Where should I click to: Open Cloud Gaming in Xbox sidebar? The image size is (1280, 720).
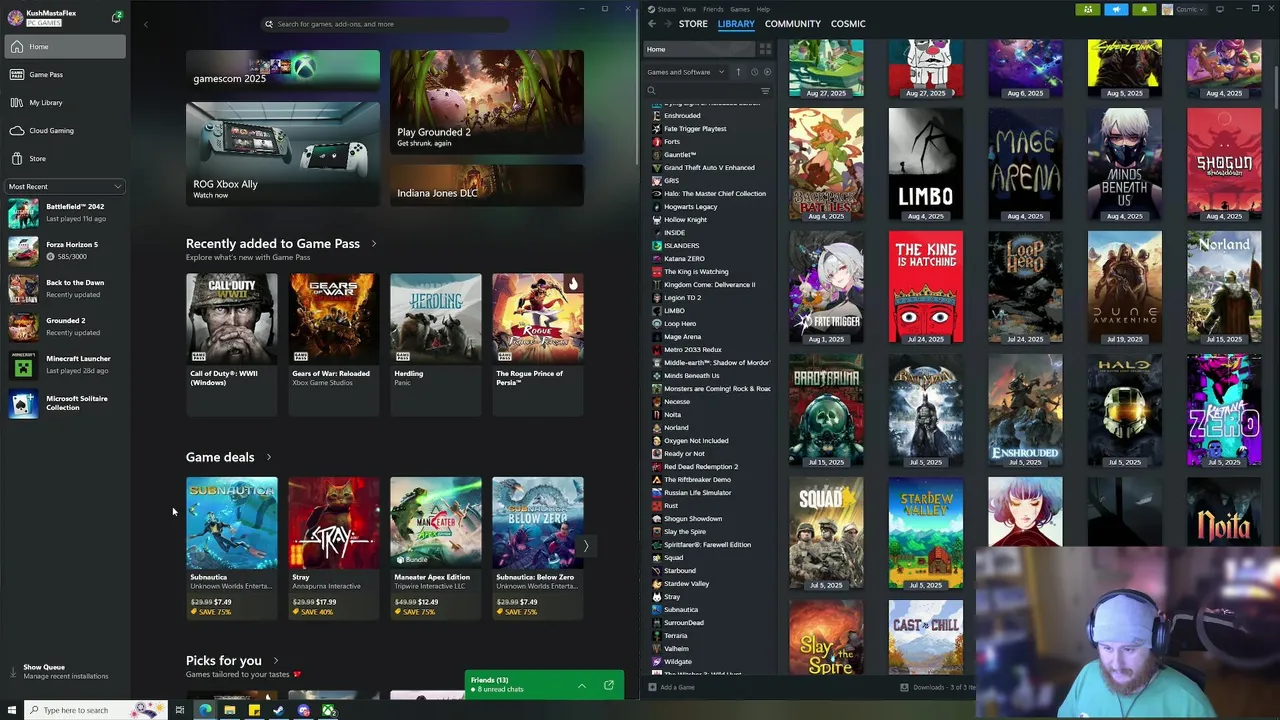coord(63,130)
